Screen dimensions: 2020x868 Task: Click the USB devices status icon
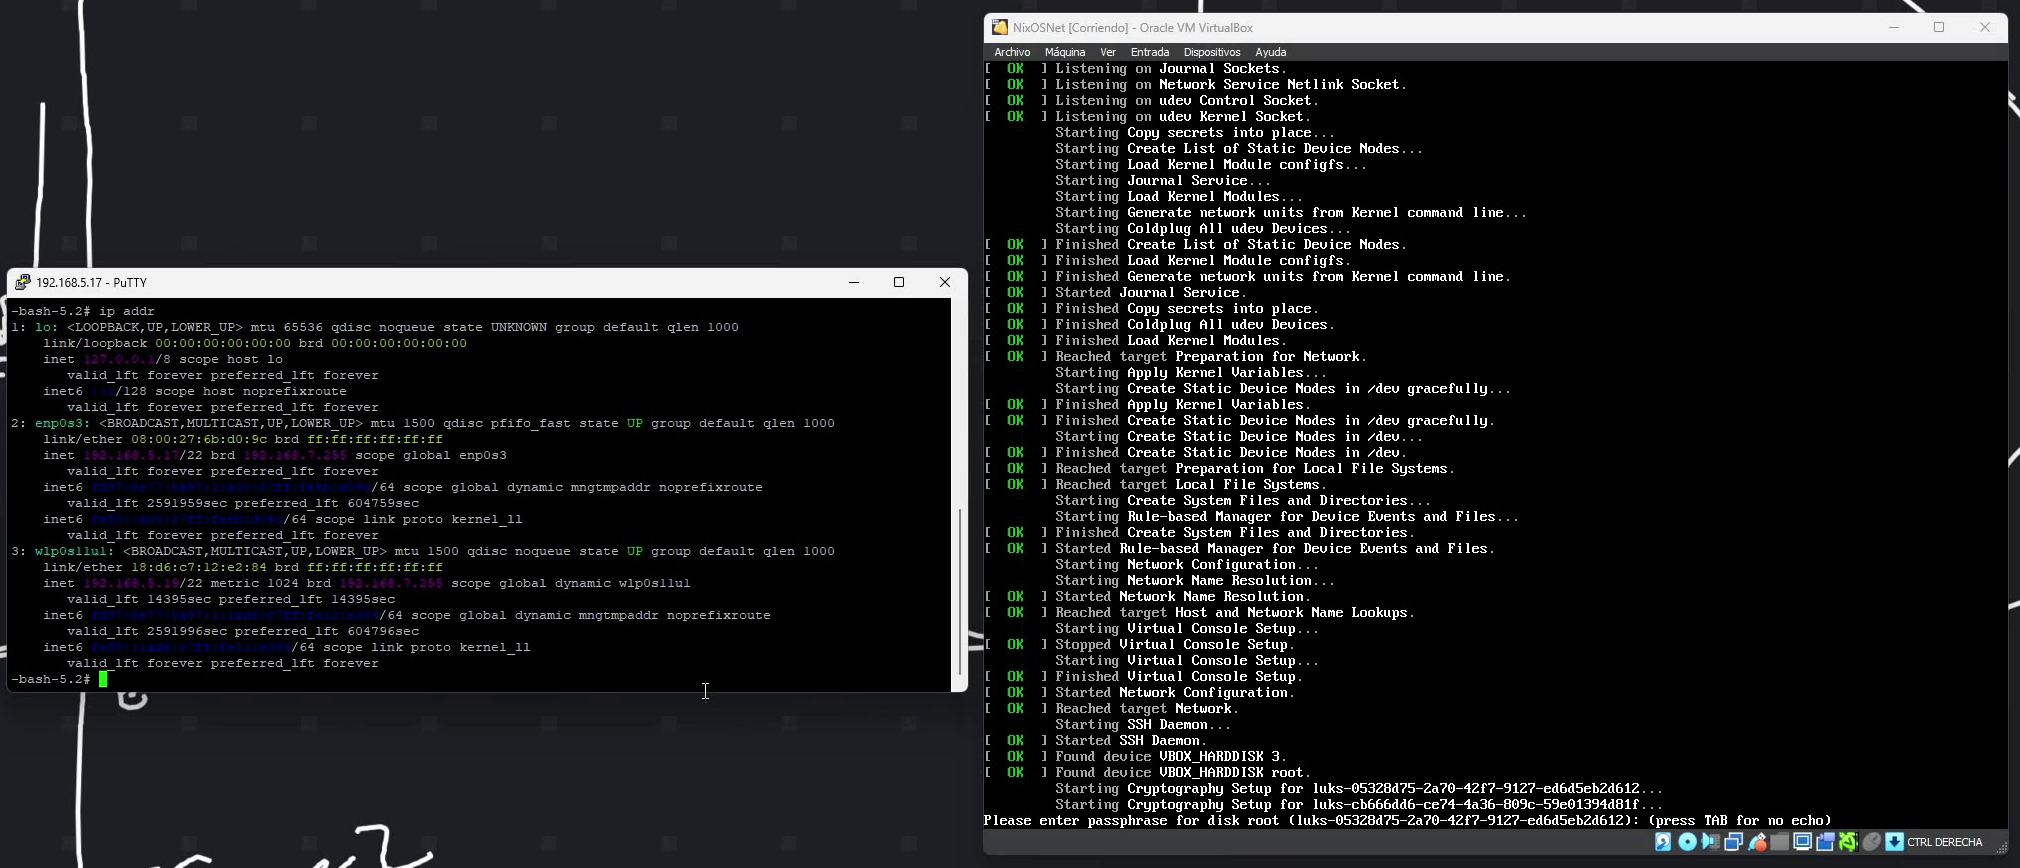click(1757, 842)
